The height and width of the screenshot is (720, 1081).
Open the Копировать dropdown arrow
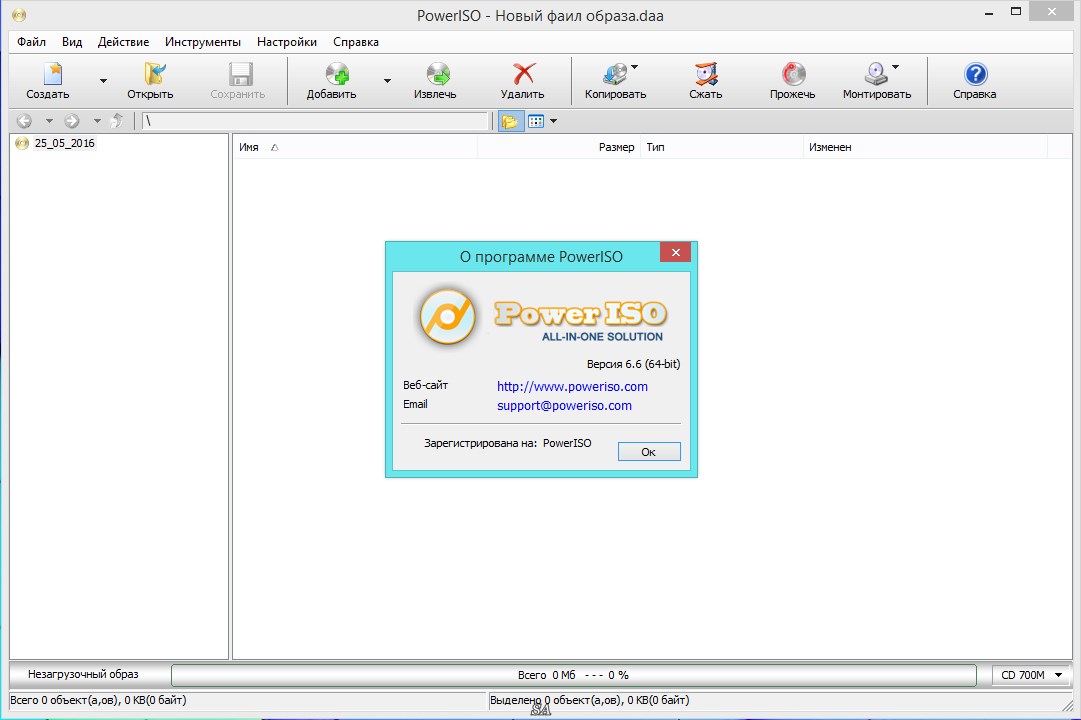(634, 67)
